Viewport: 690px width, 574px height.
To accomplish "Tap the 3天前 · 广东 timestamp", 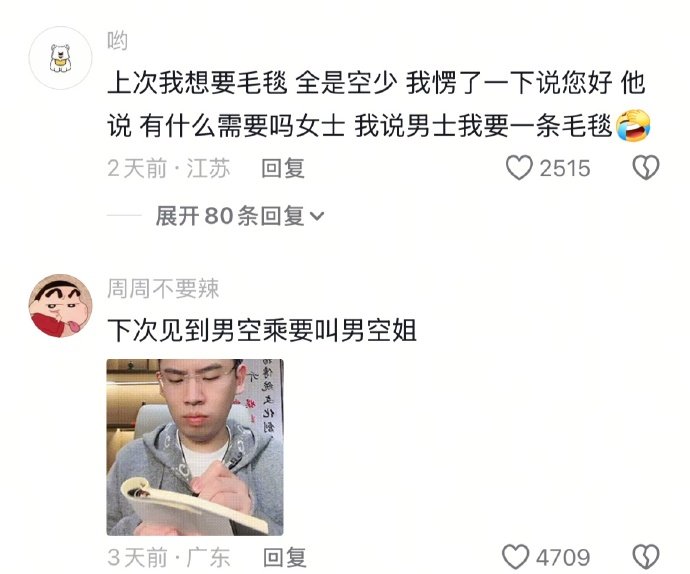I will click(169, 558).
